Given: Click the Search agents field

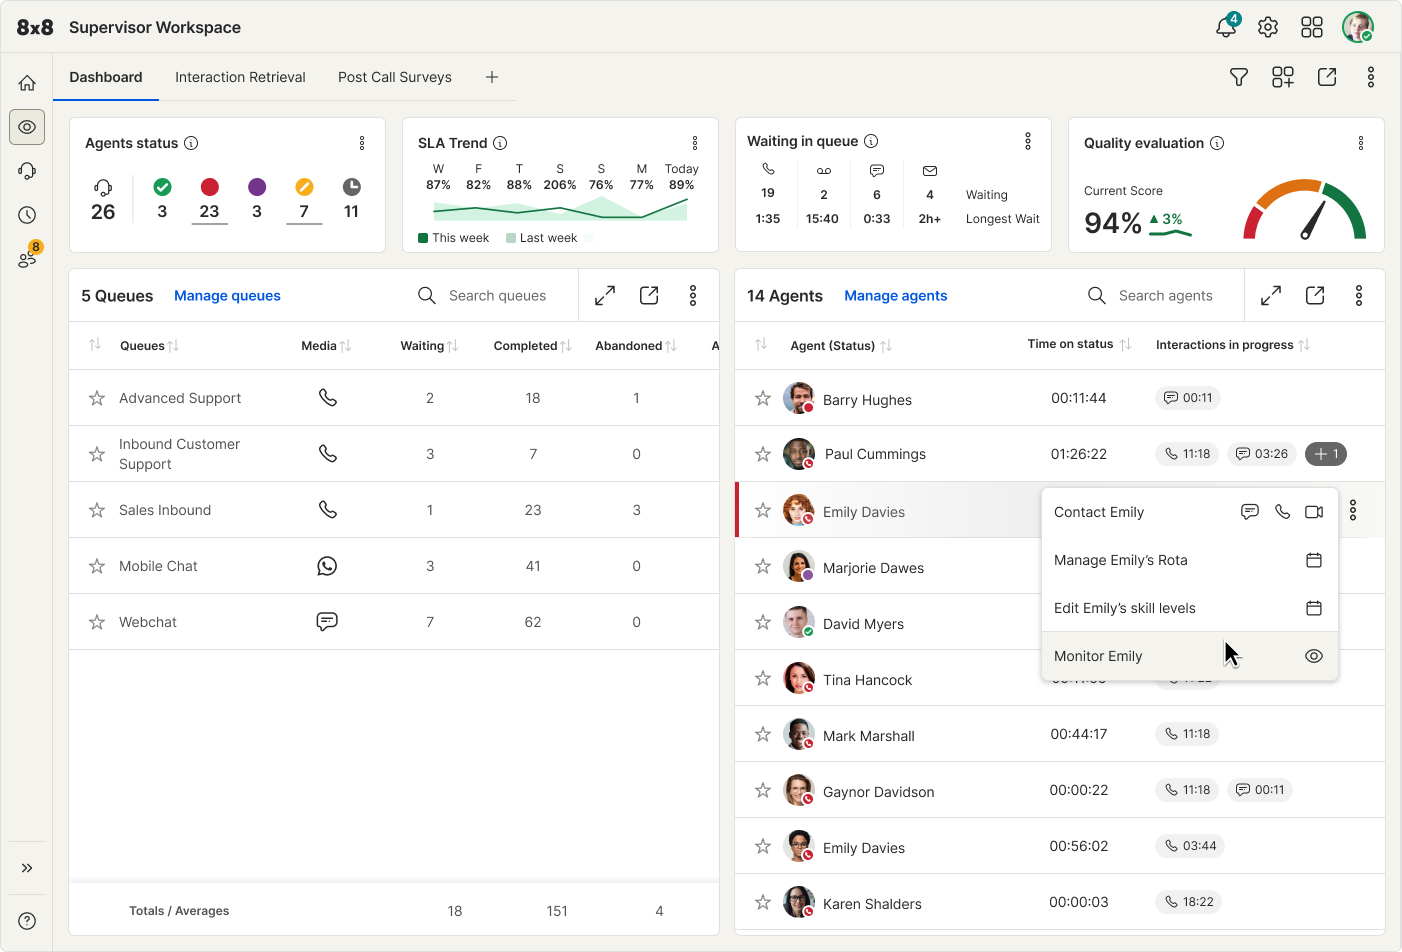Looking at the screenshot, I should point(1165,296).
